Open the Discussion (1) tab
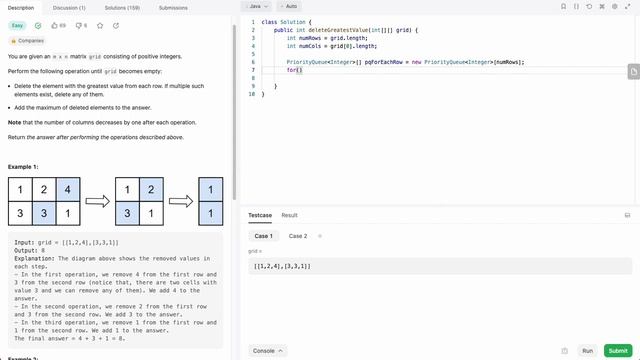 [x=69, y=8]
